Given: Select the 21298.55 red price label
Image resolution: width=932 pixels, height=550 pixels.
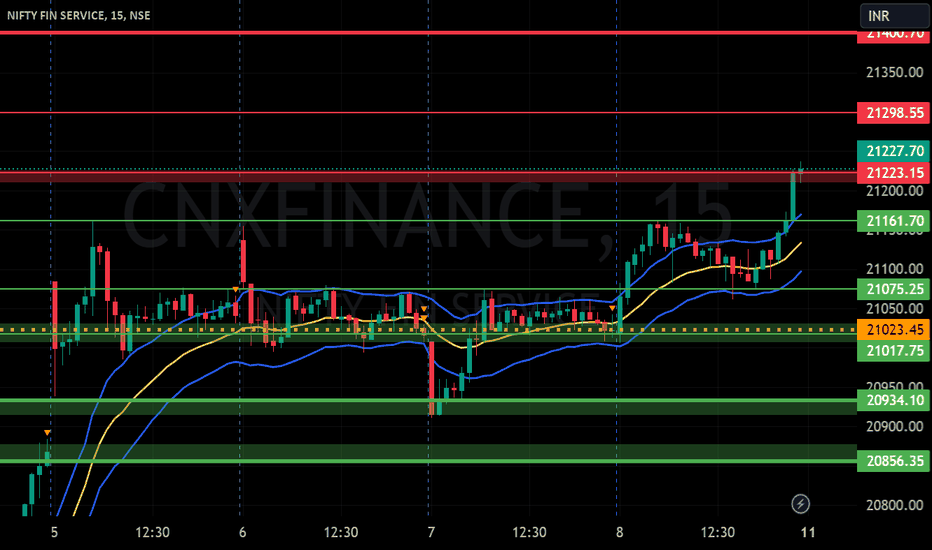Looking at the screenshot, I should (893, 113).
